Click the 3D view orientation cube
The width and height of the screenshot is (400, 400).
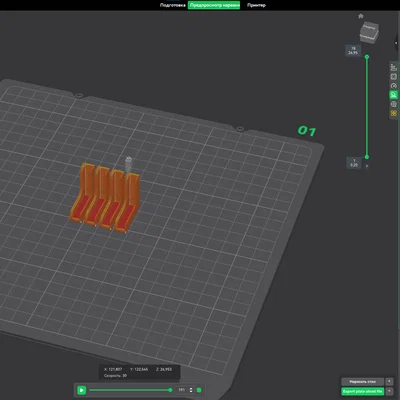pos(369,33)
